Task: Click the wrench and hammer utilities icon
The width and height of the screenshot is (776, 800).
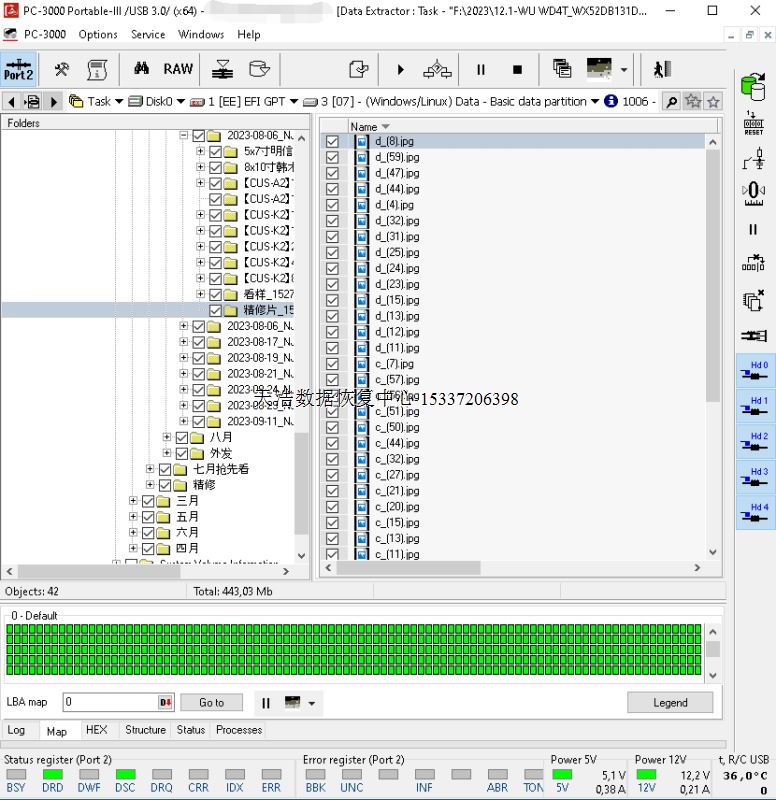Action: pos(62,69)
